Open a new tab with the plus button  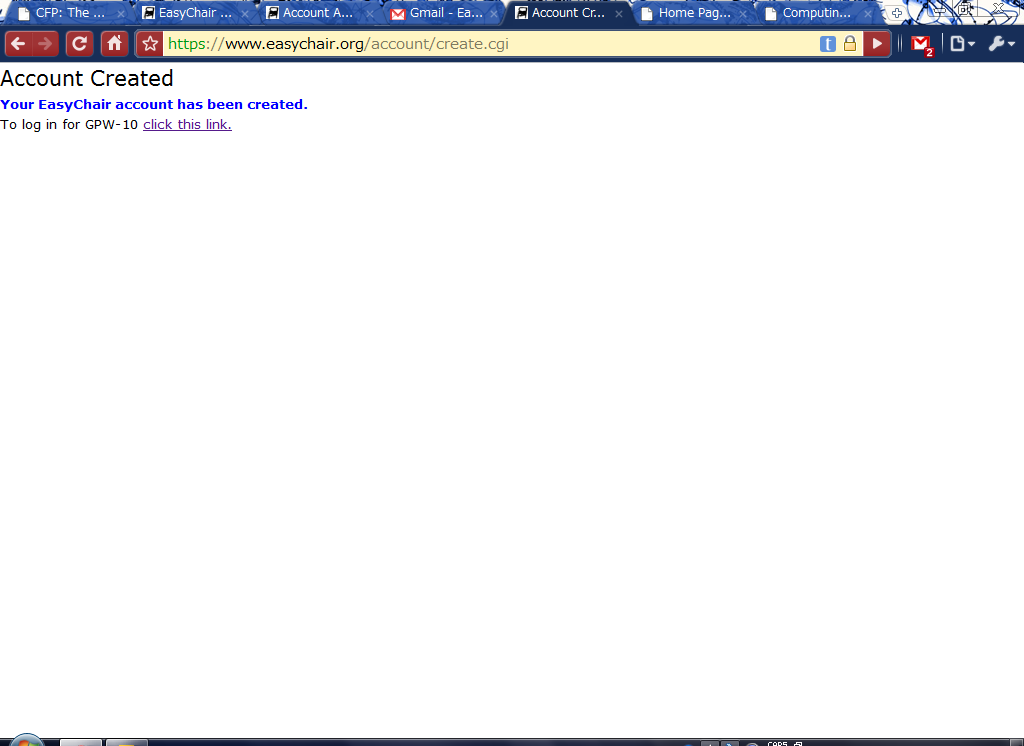[x=897, y=13]
